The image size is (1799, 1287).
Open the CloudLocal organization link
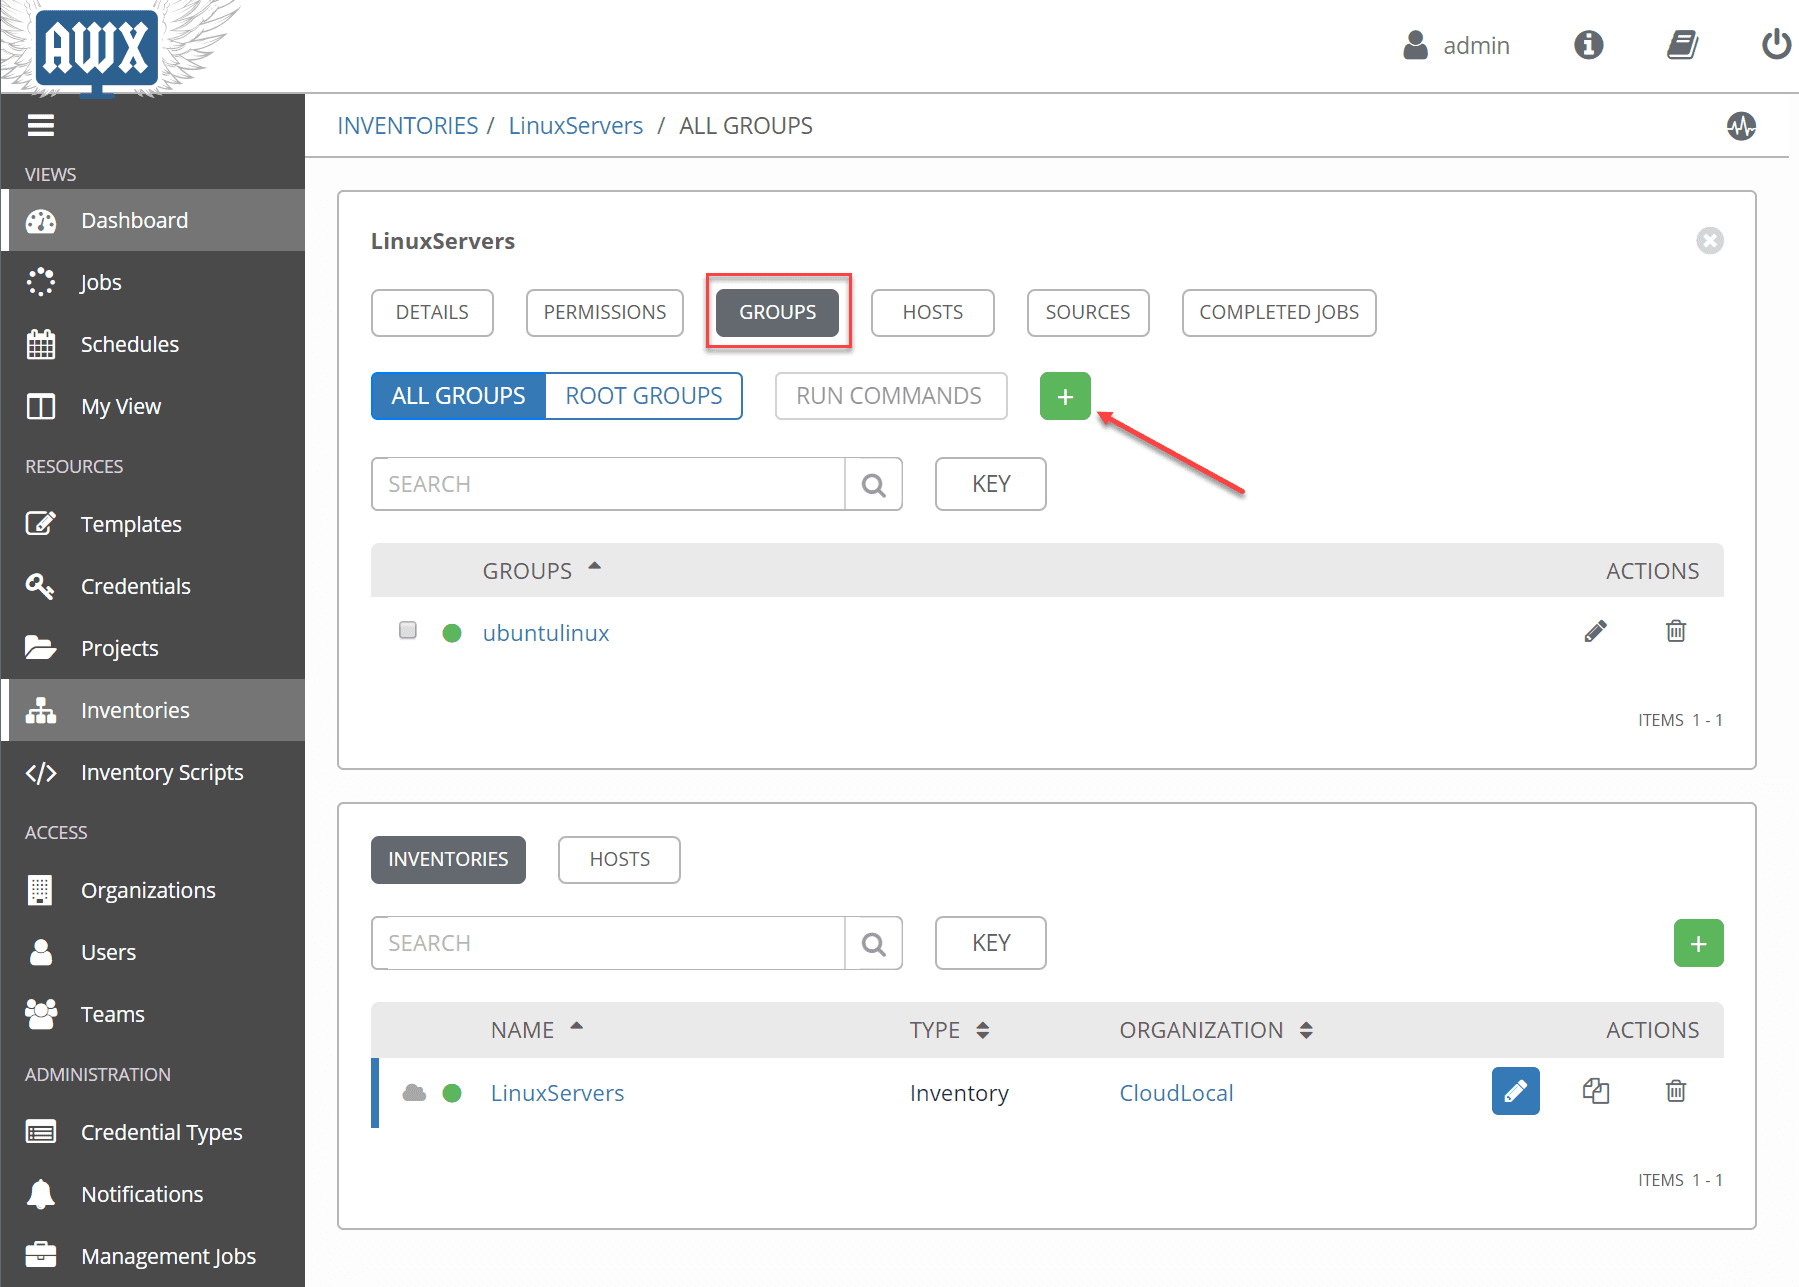click(x=1176, y=1092)
